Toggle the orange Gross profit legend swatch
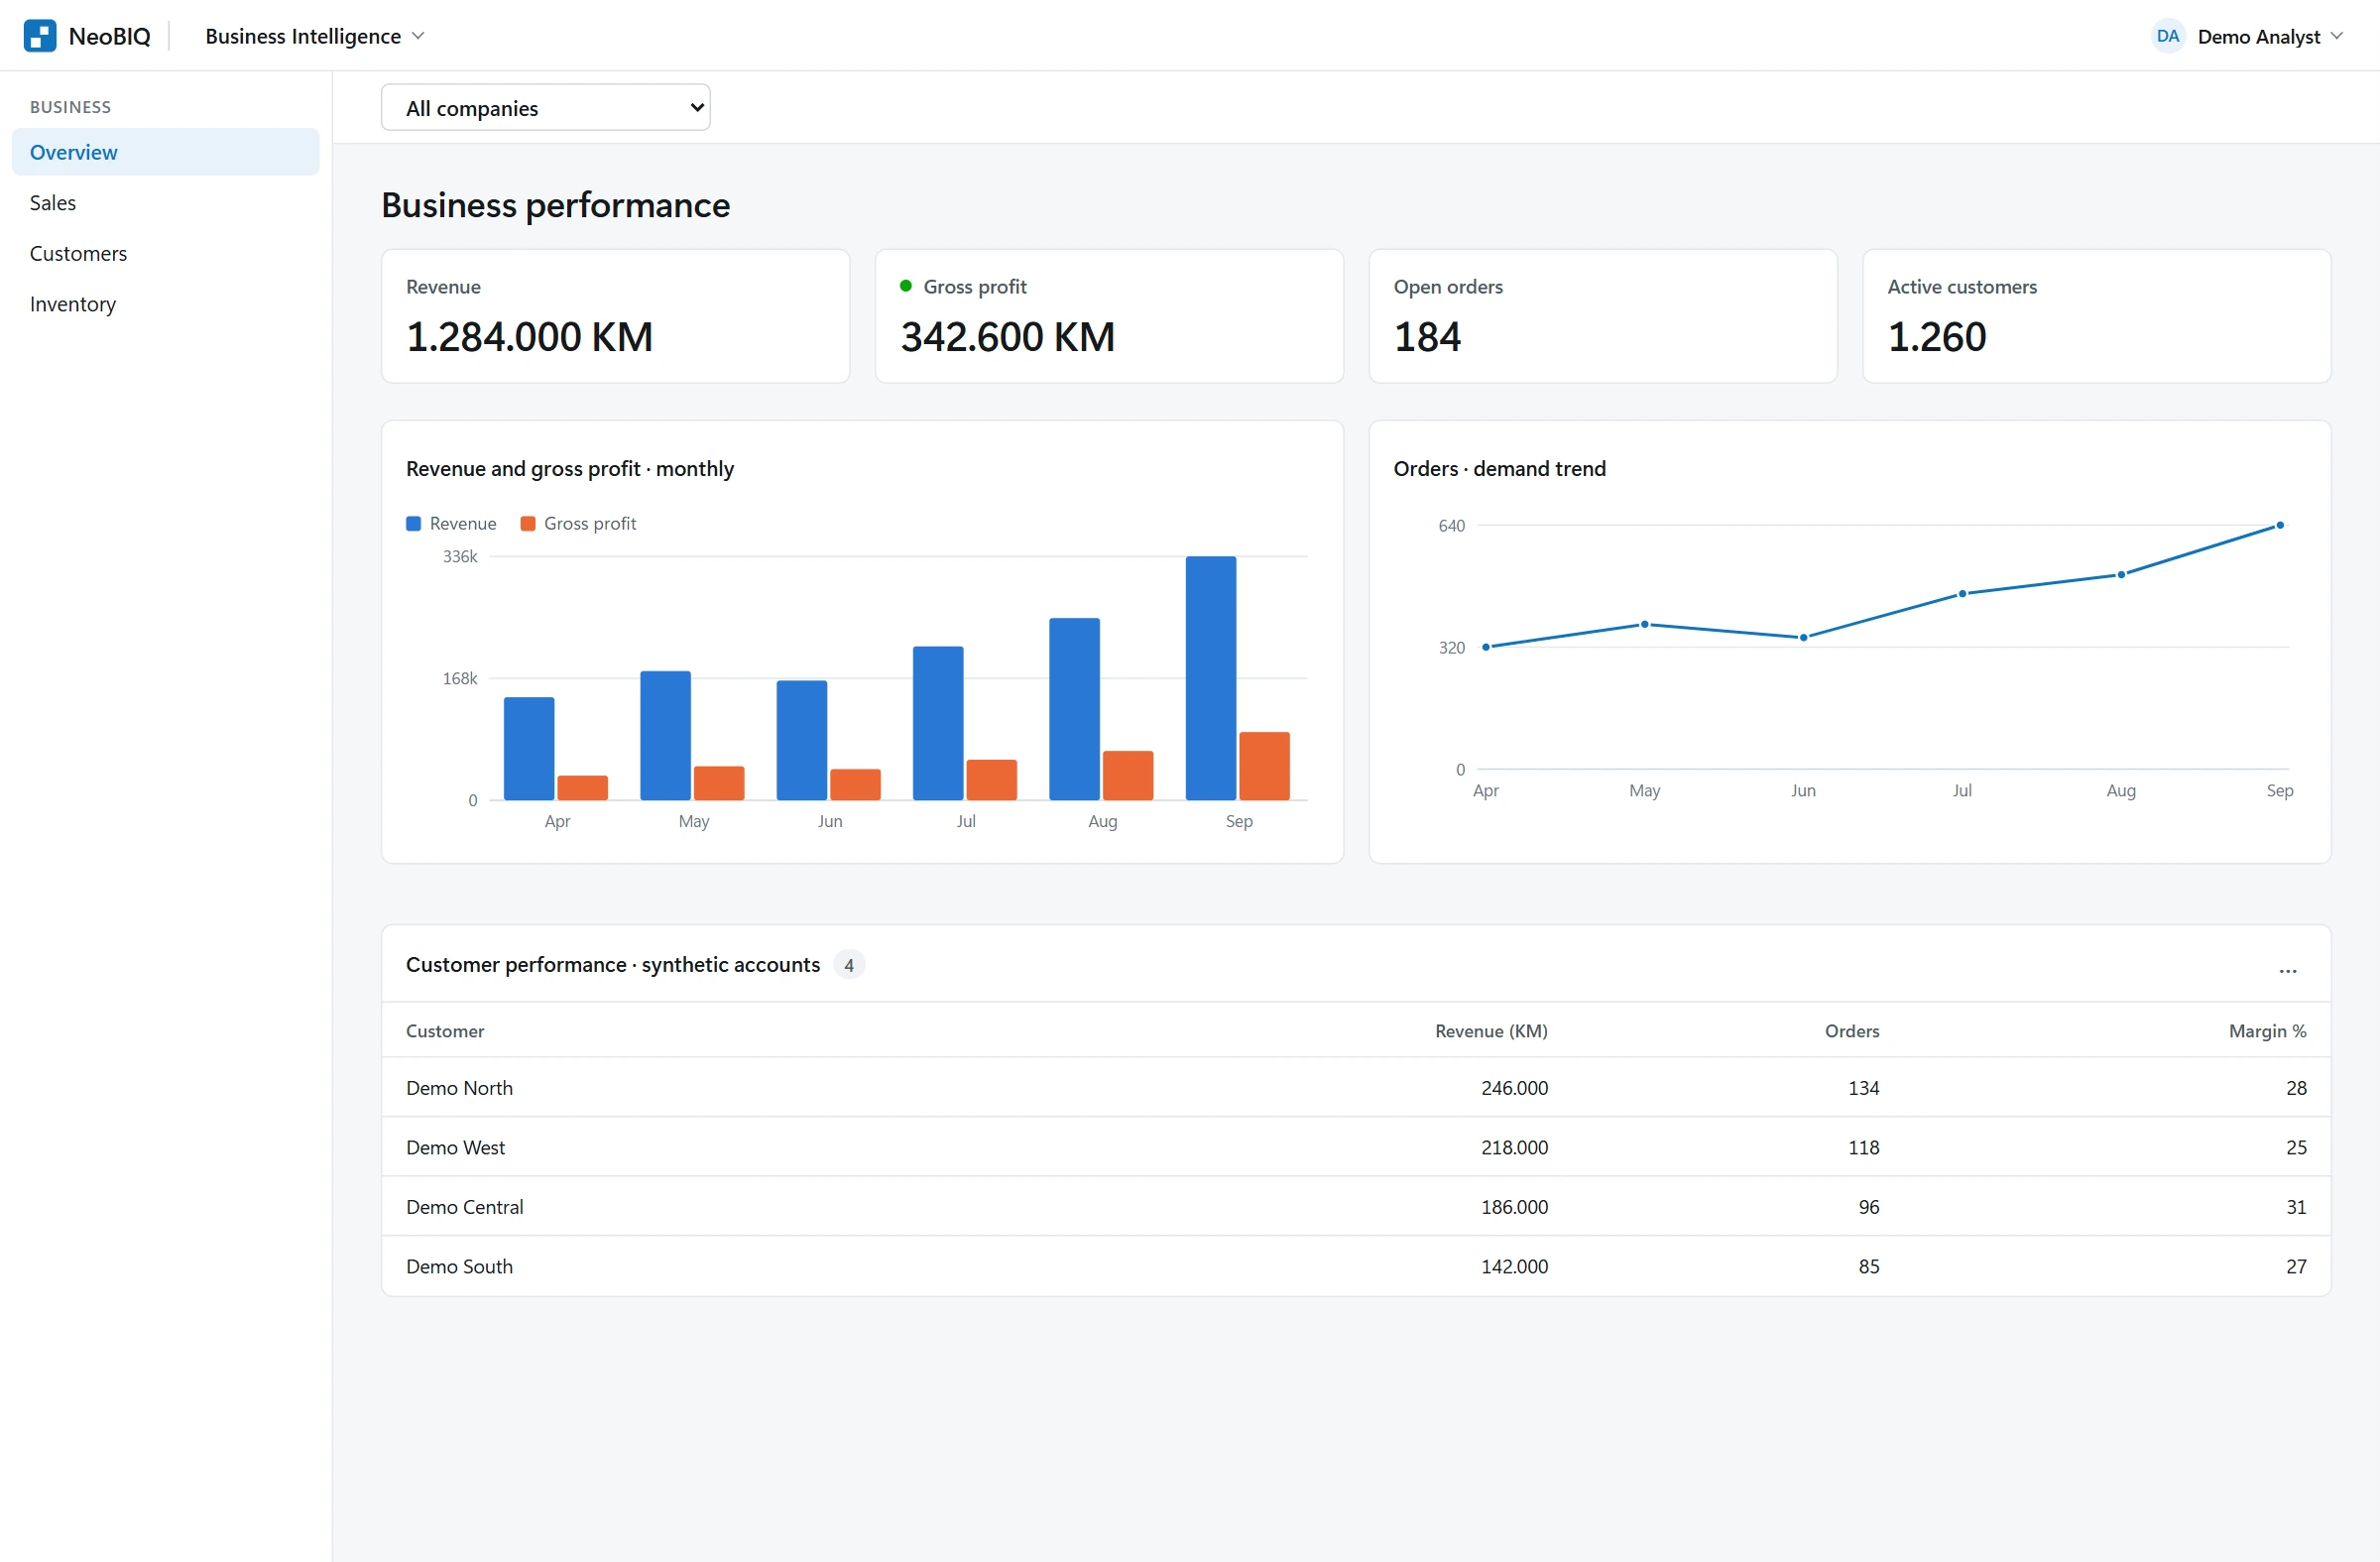The image size is (2380, 1562). (x=528, y=524)
